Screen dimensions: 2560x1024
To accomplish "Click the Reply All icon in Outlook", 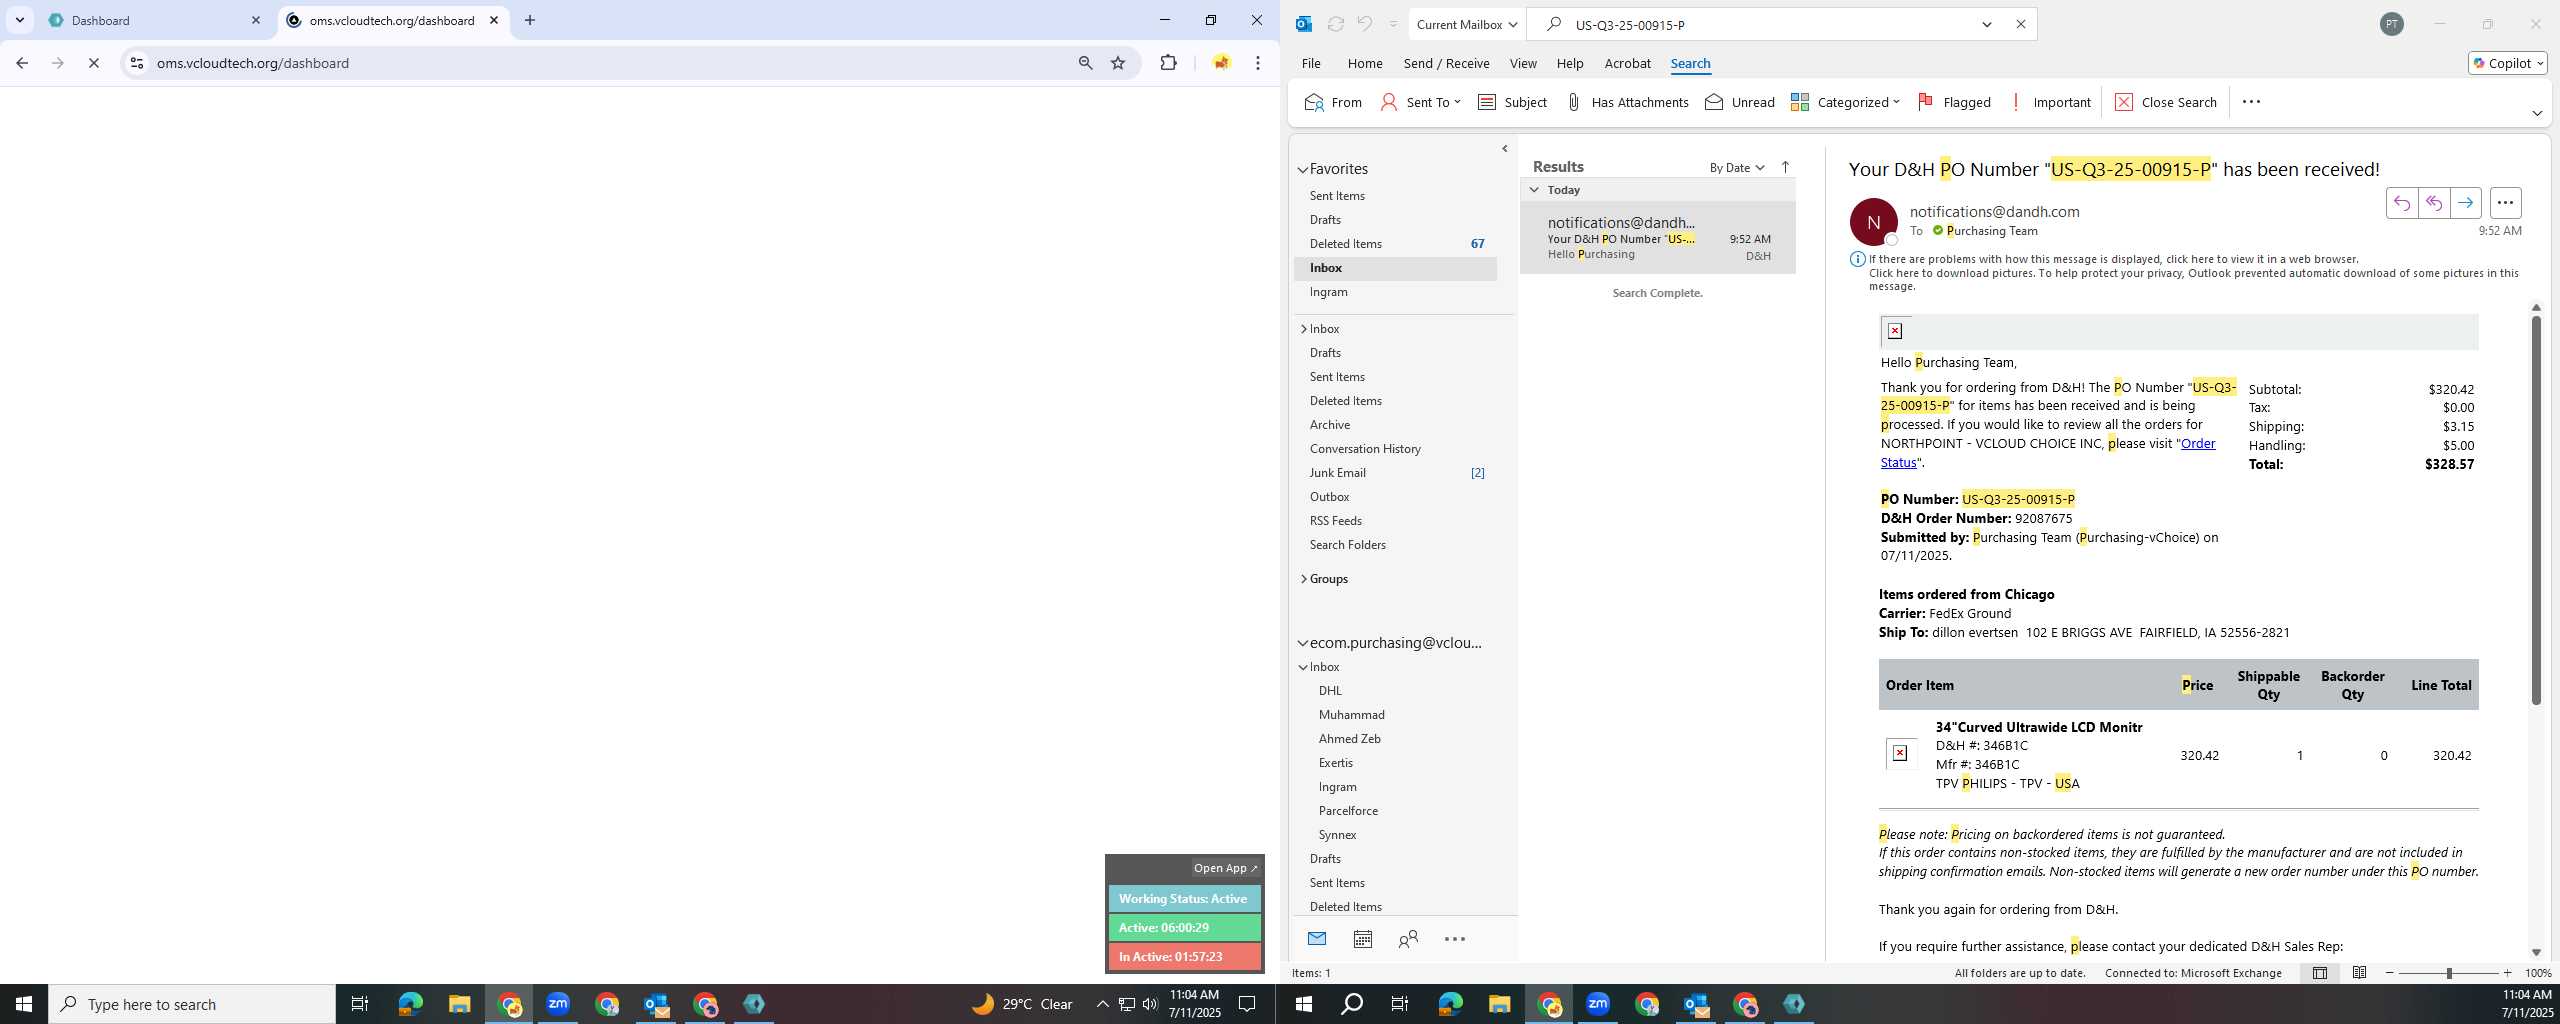I will pyautogui.click(x=2433, y=203).
